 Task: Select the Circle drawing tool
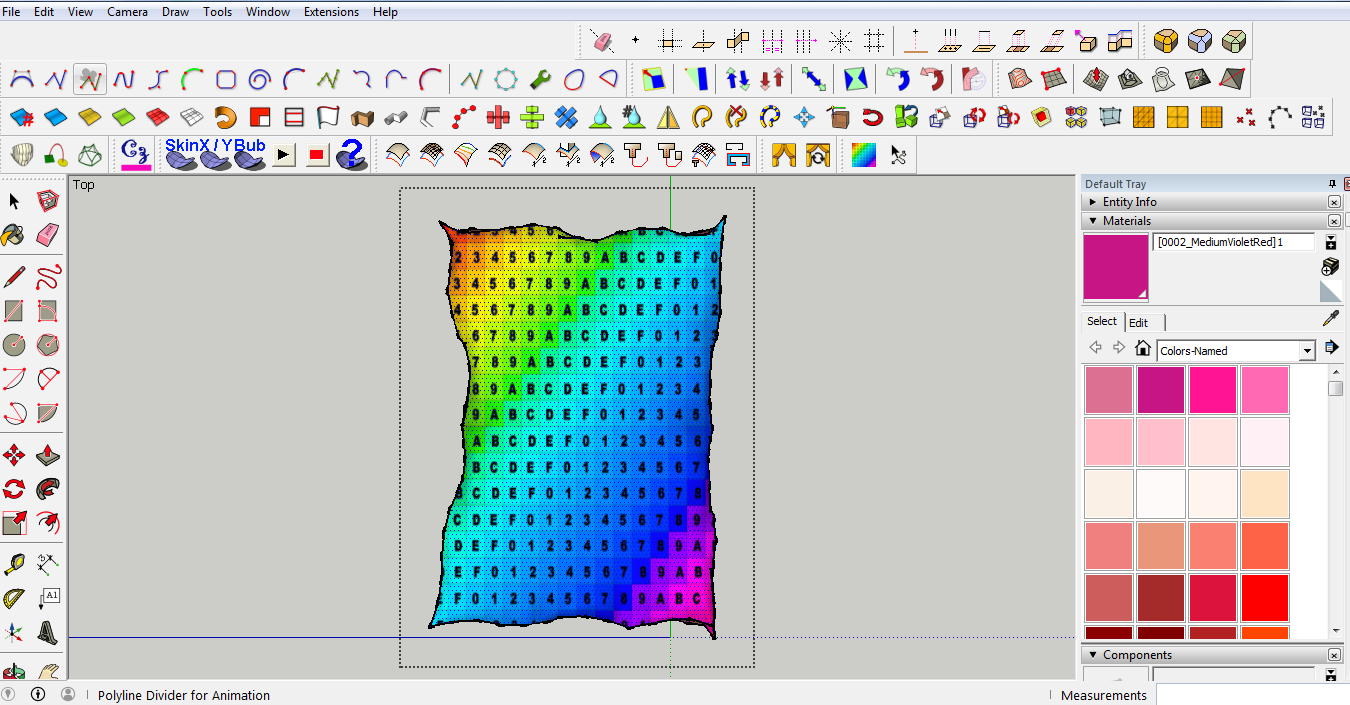point(14,344)
